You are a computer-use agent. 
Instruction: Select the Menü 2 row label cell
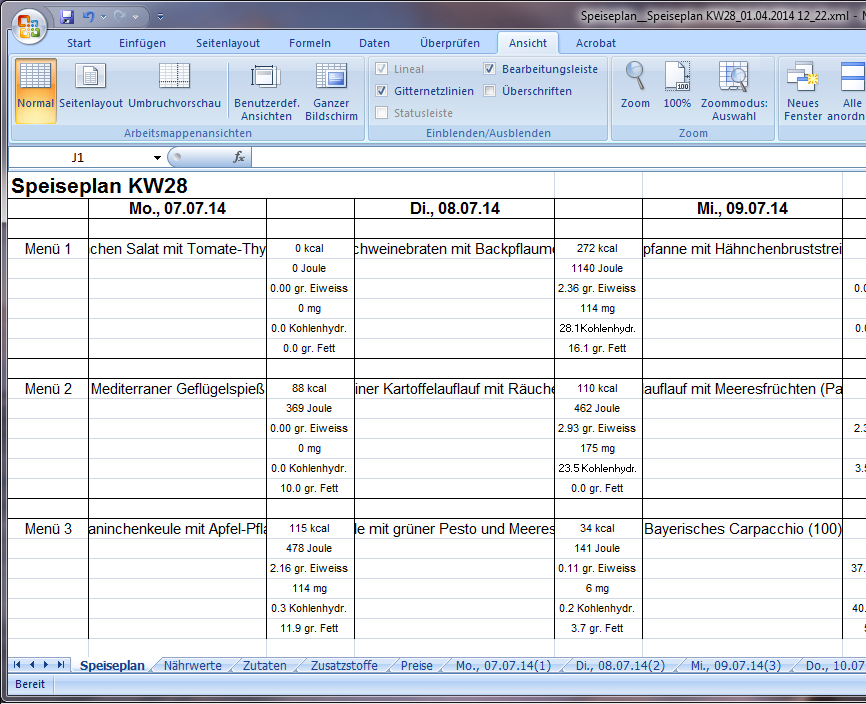[48, 389]
